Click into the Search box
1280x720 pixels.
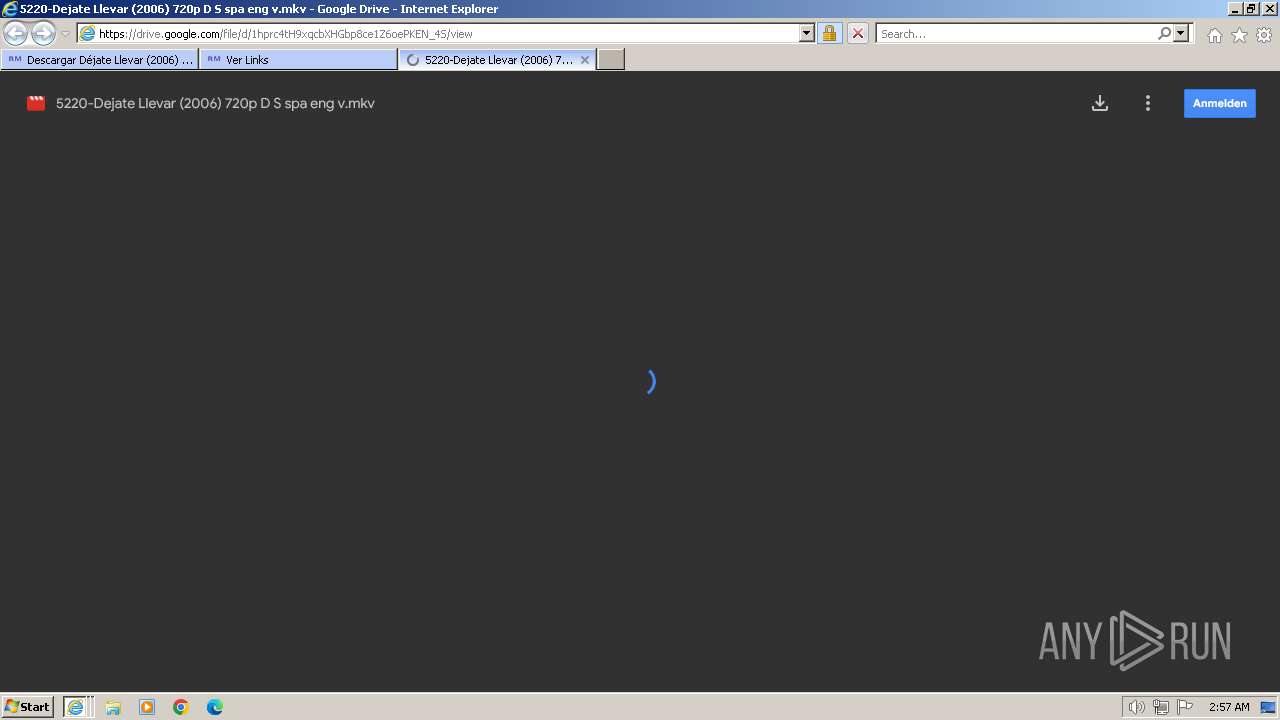tap(1016, 33)
